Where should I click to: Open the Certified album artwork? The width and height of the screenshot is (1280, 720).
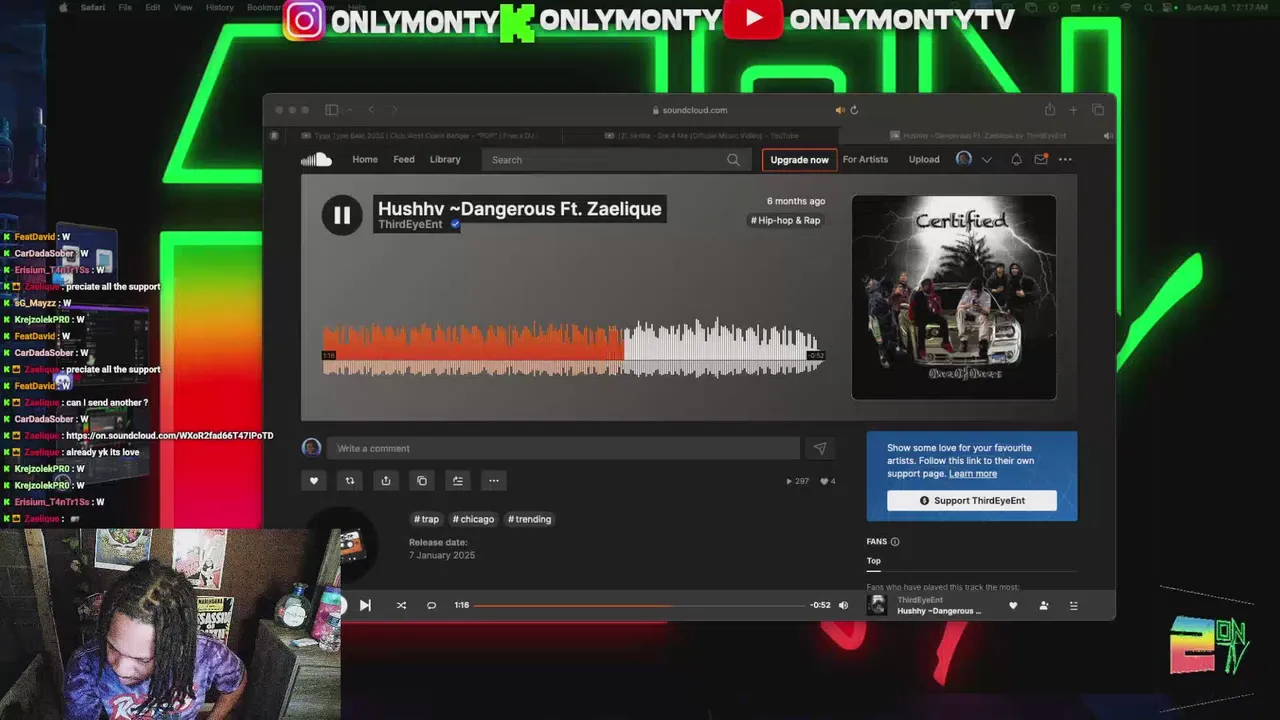pyautogui.click(x=954, y=297)
